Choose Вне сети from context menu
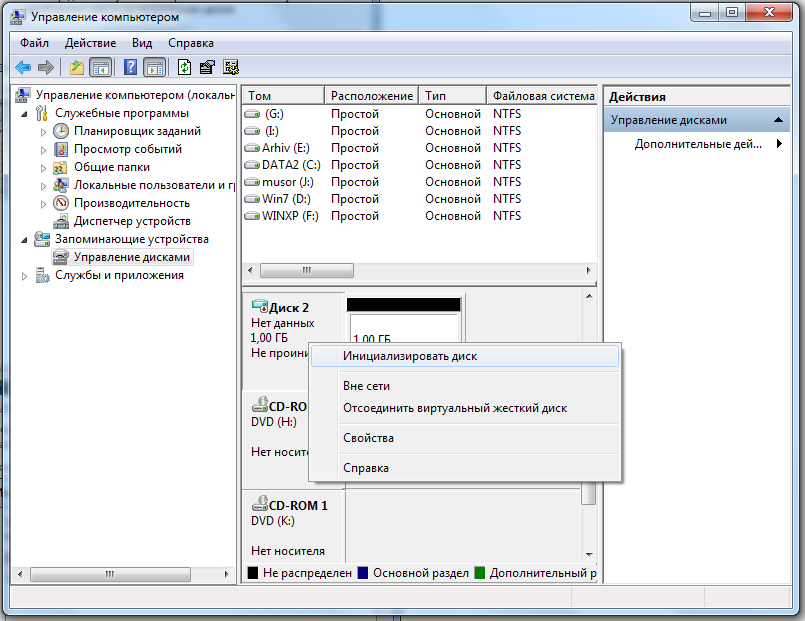 [x=465, y=386]
